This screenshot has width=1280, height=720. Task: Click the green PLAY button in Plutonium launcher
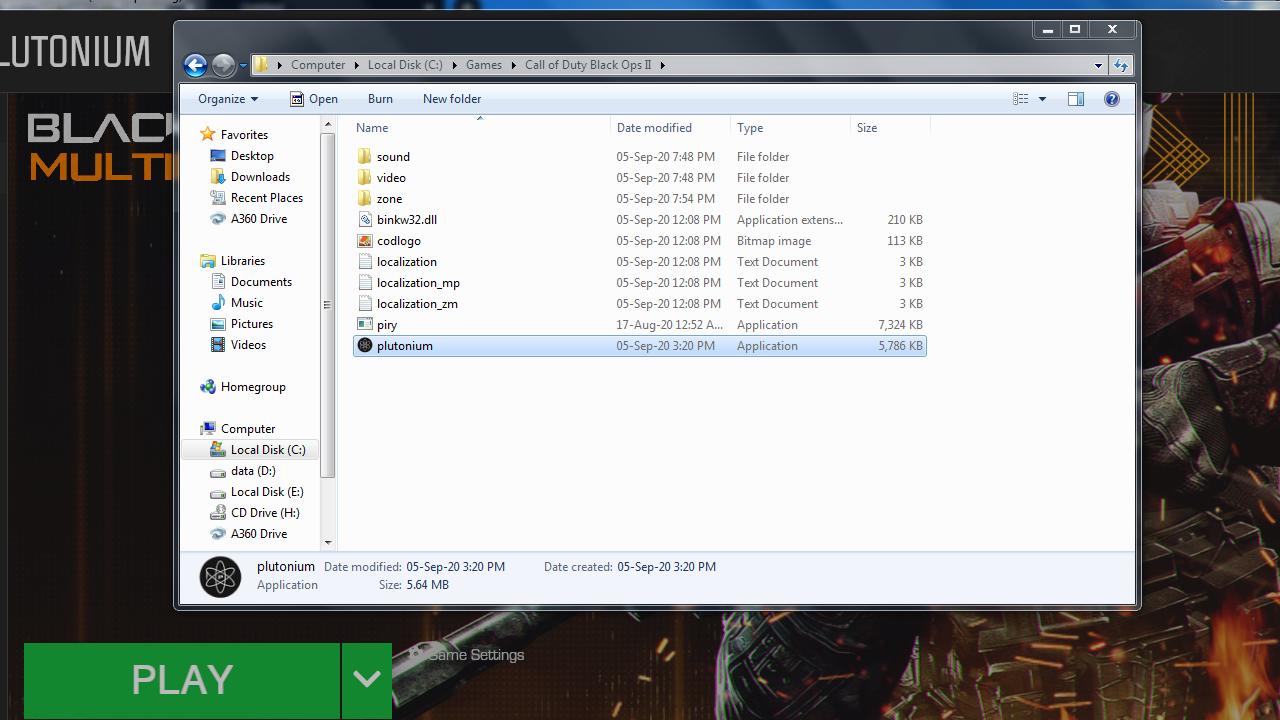(x=182, y=681)
